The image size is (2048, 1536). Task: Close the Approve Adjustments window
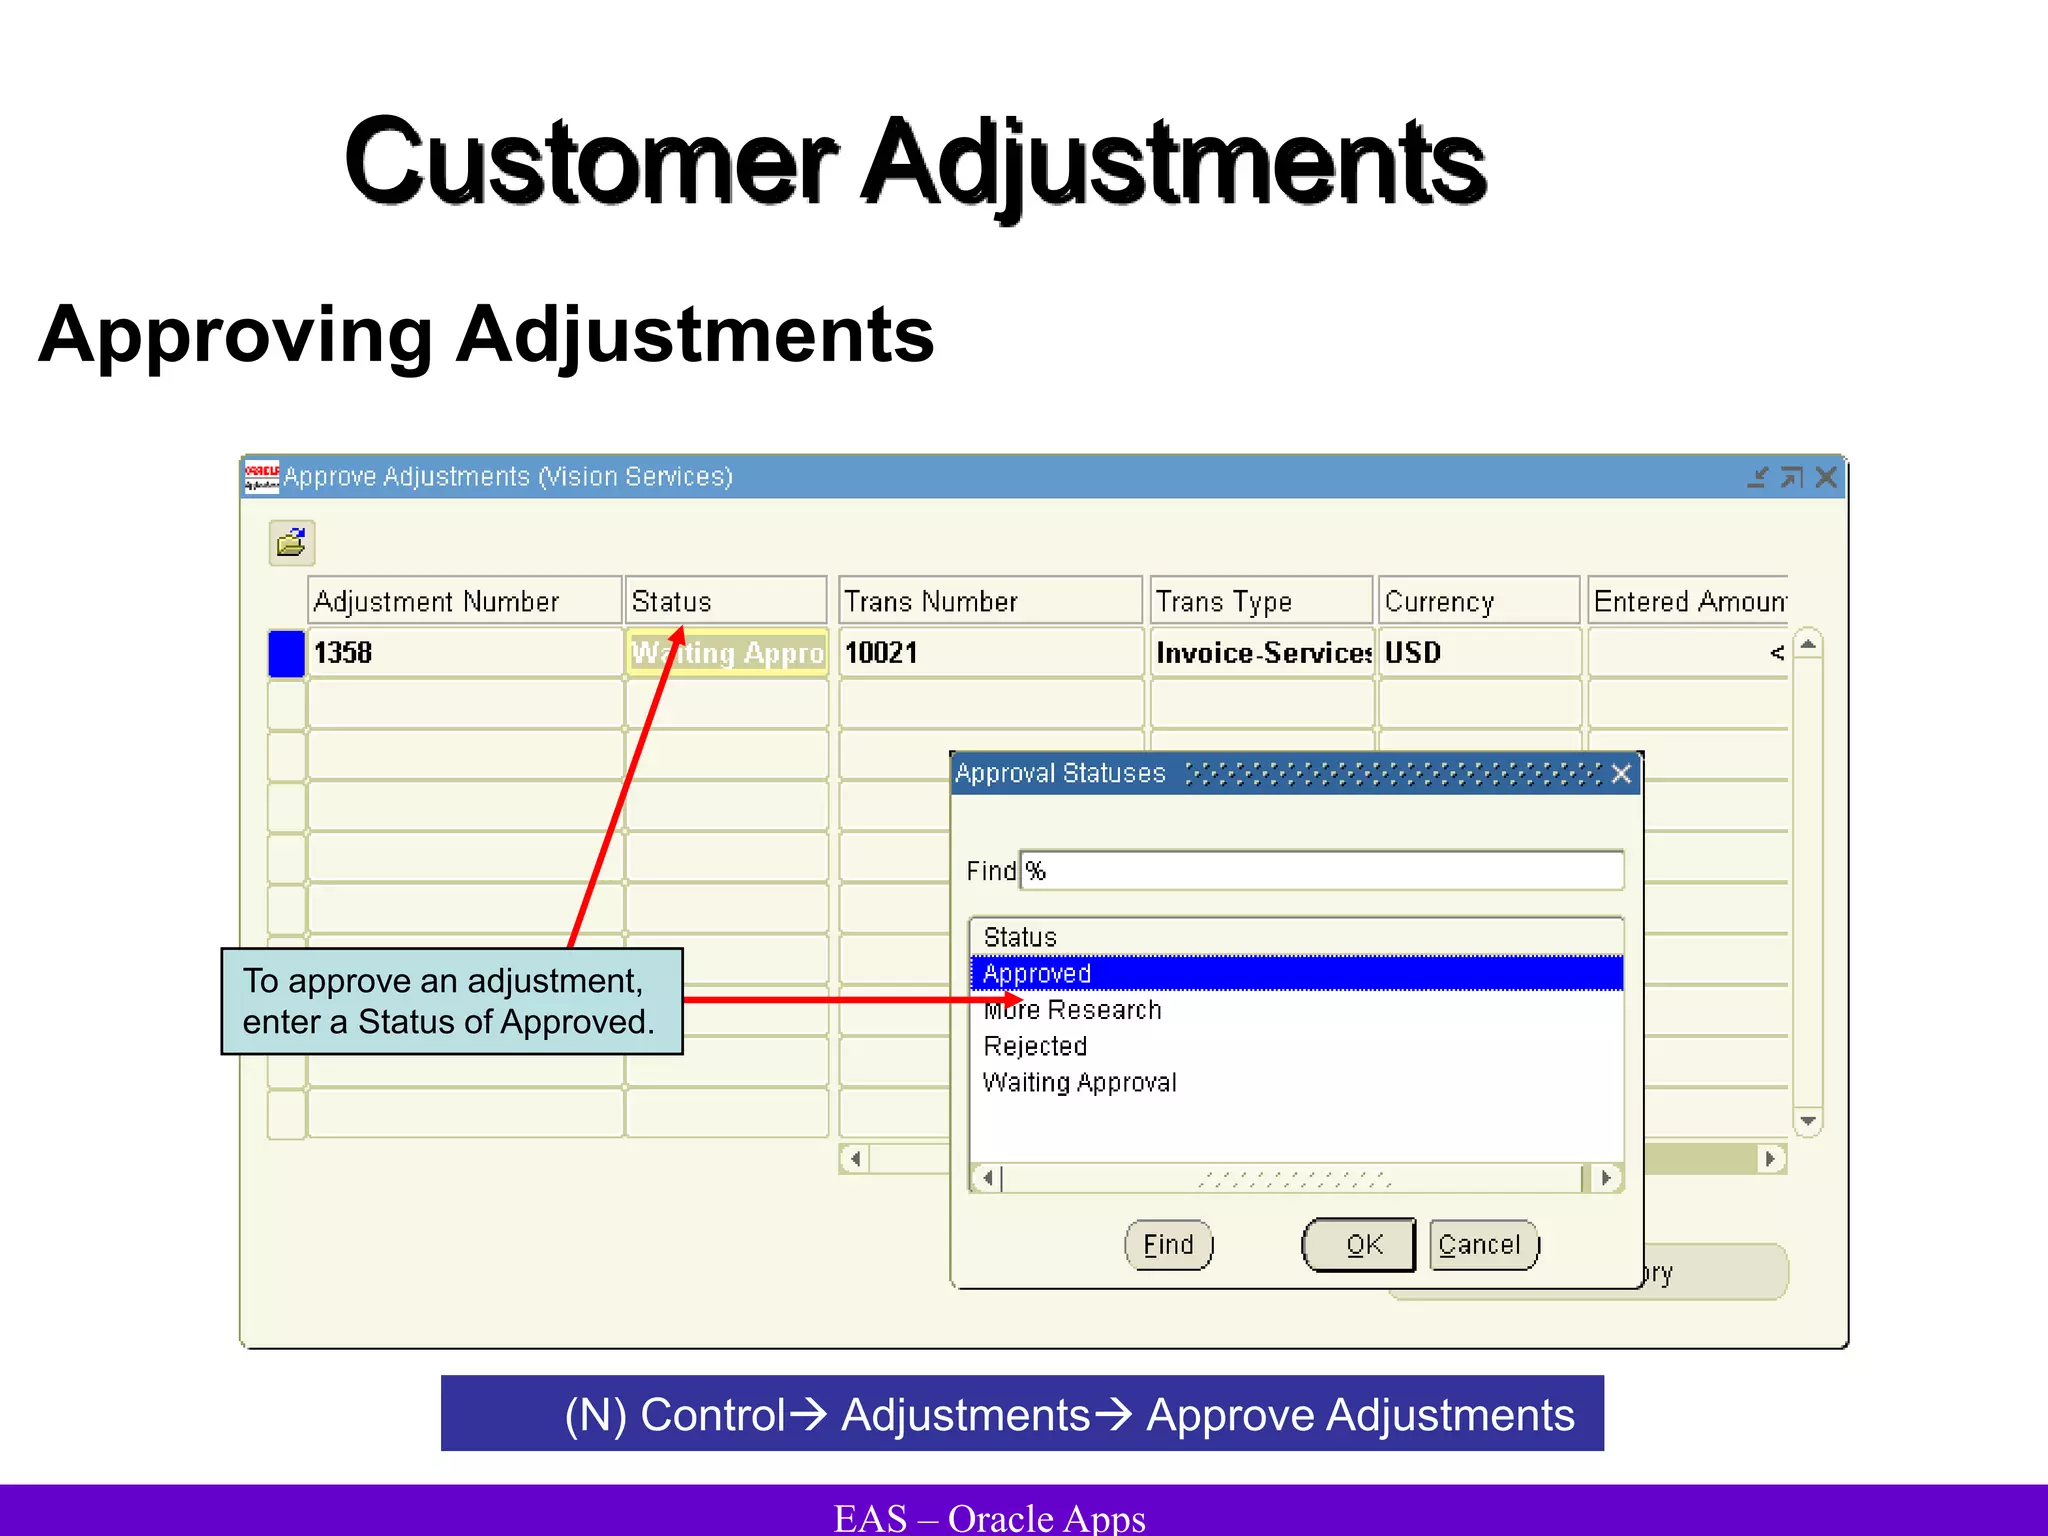[1826, 477]
